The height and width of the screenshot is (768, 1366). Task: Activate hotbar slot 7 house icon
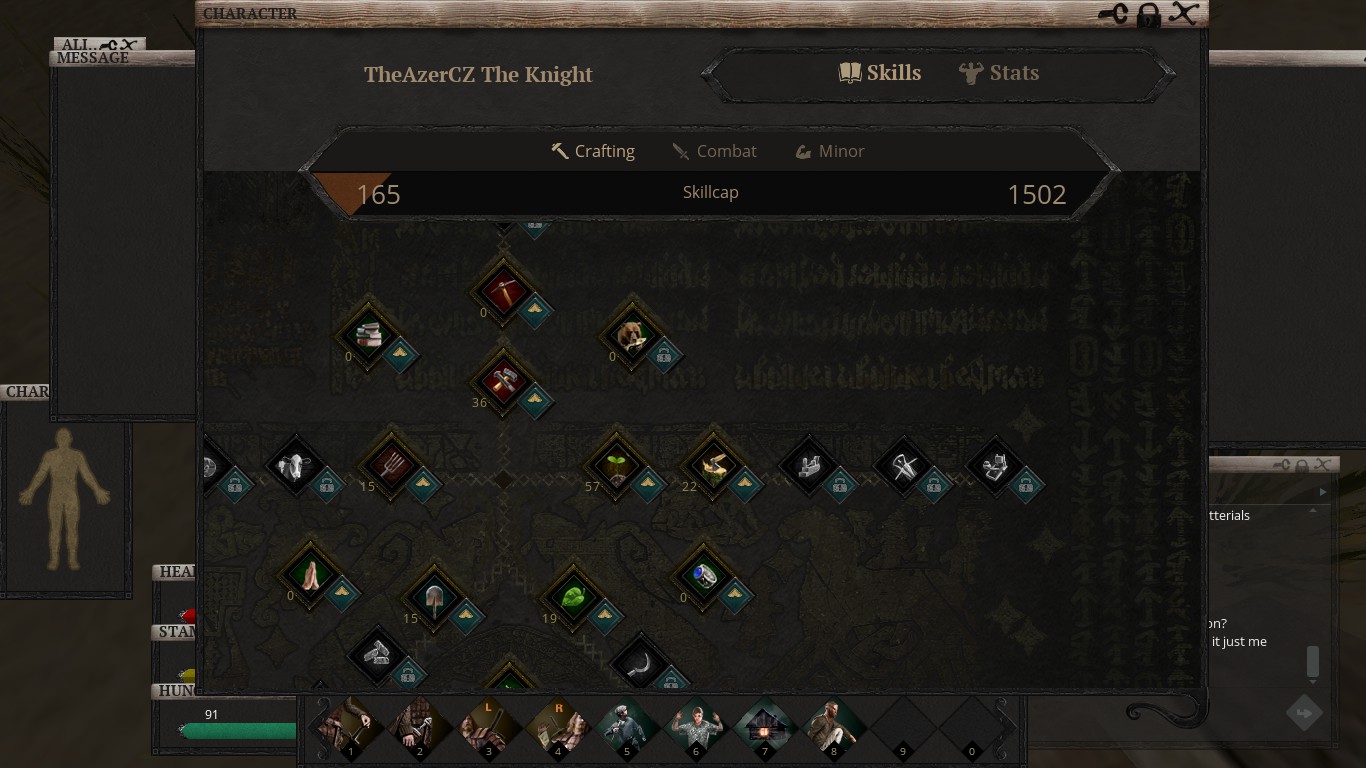click(x=763, y=725)
